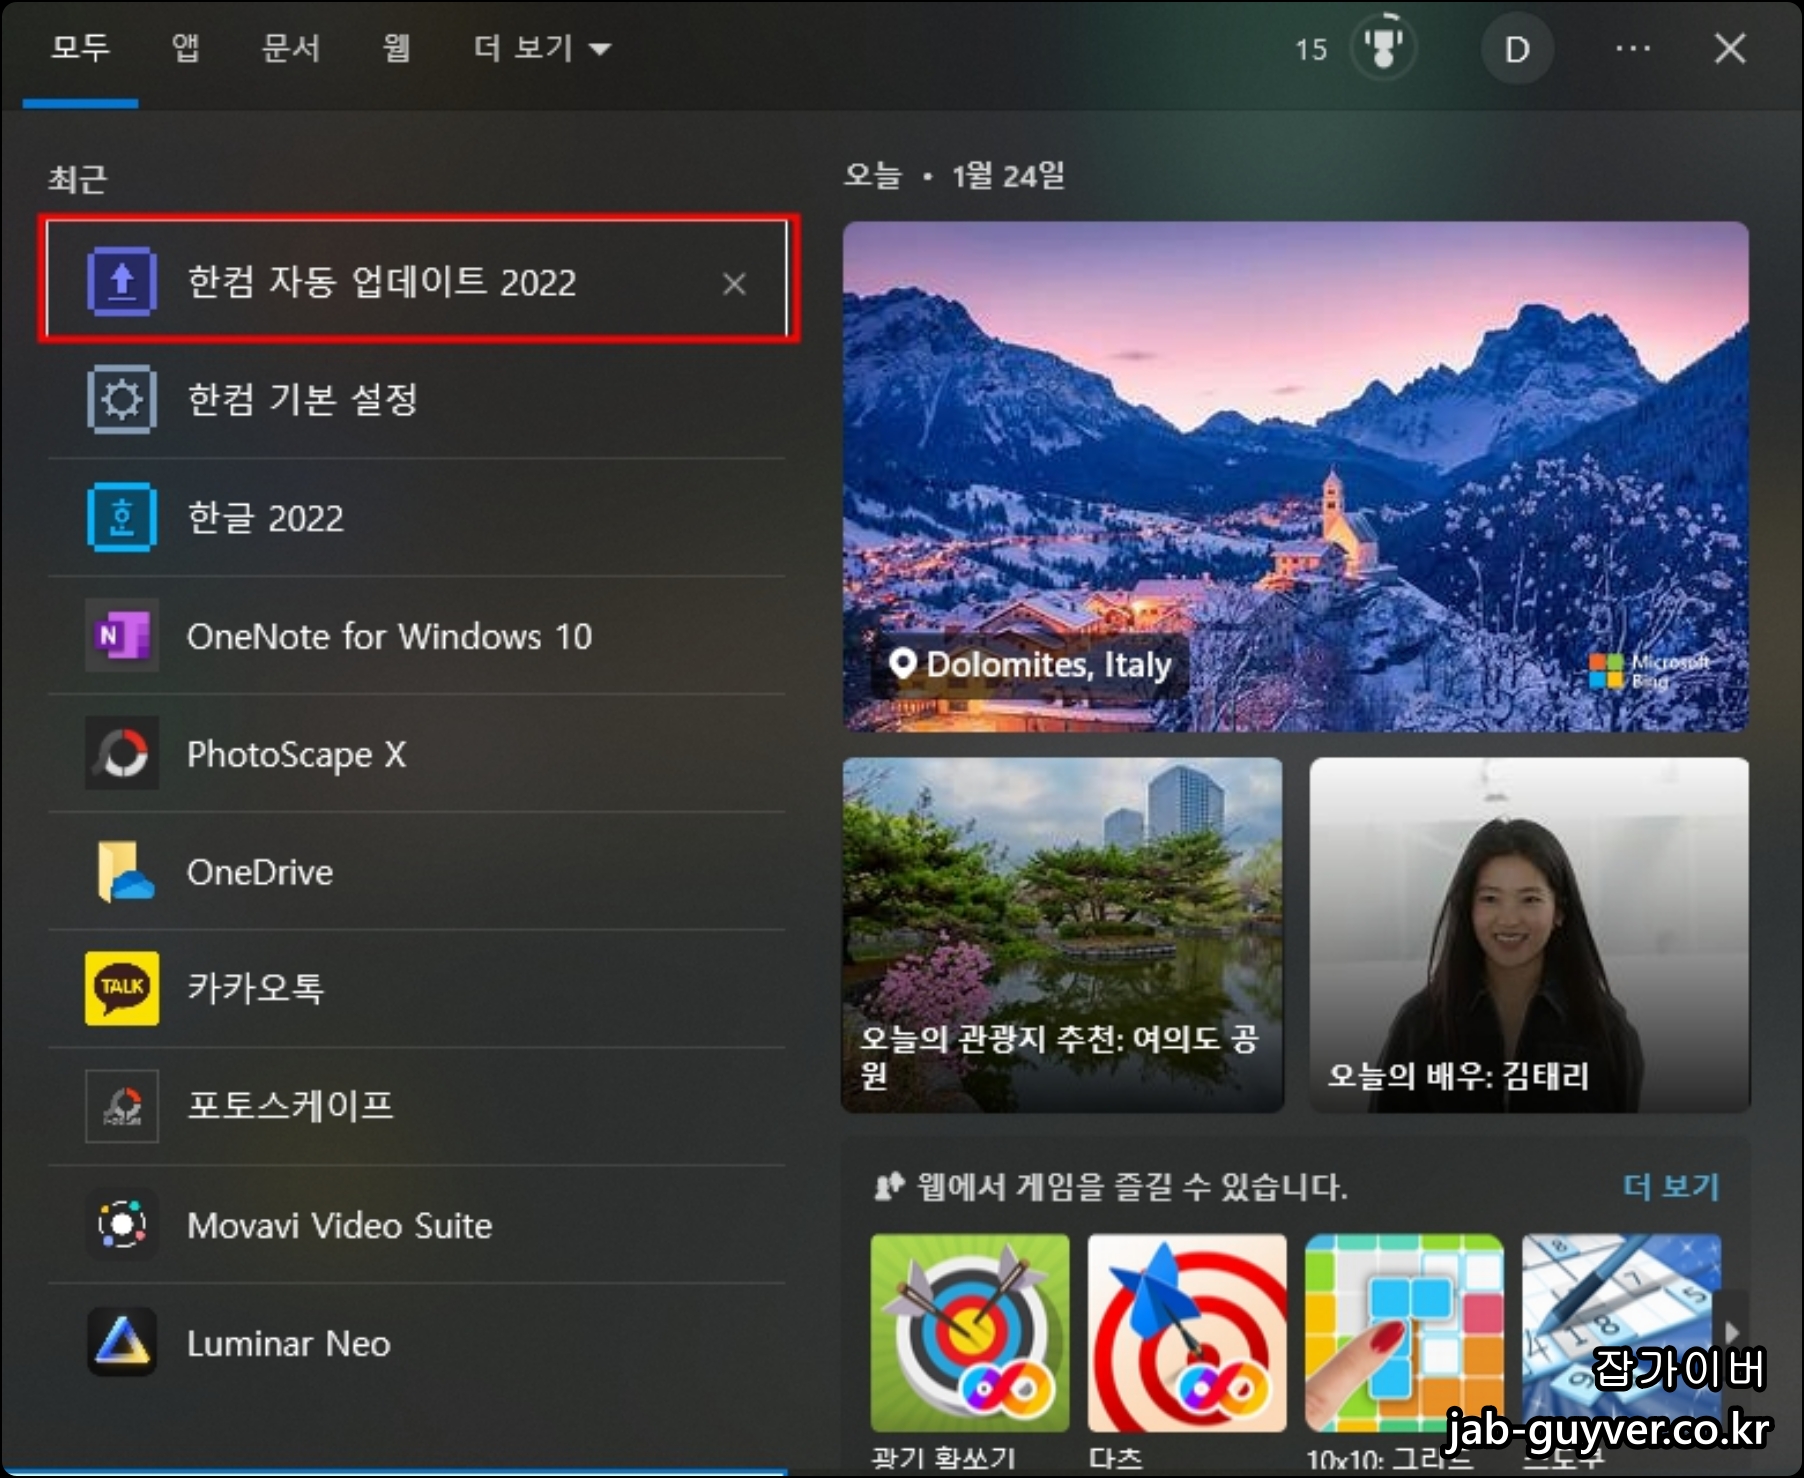Click the games carousel next arrow
The image size is (1804, 1478).
tap(1733, 1333)
